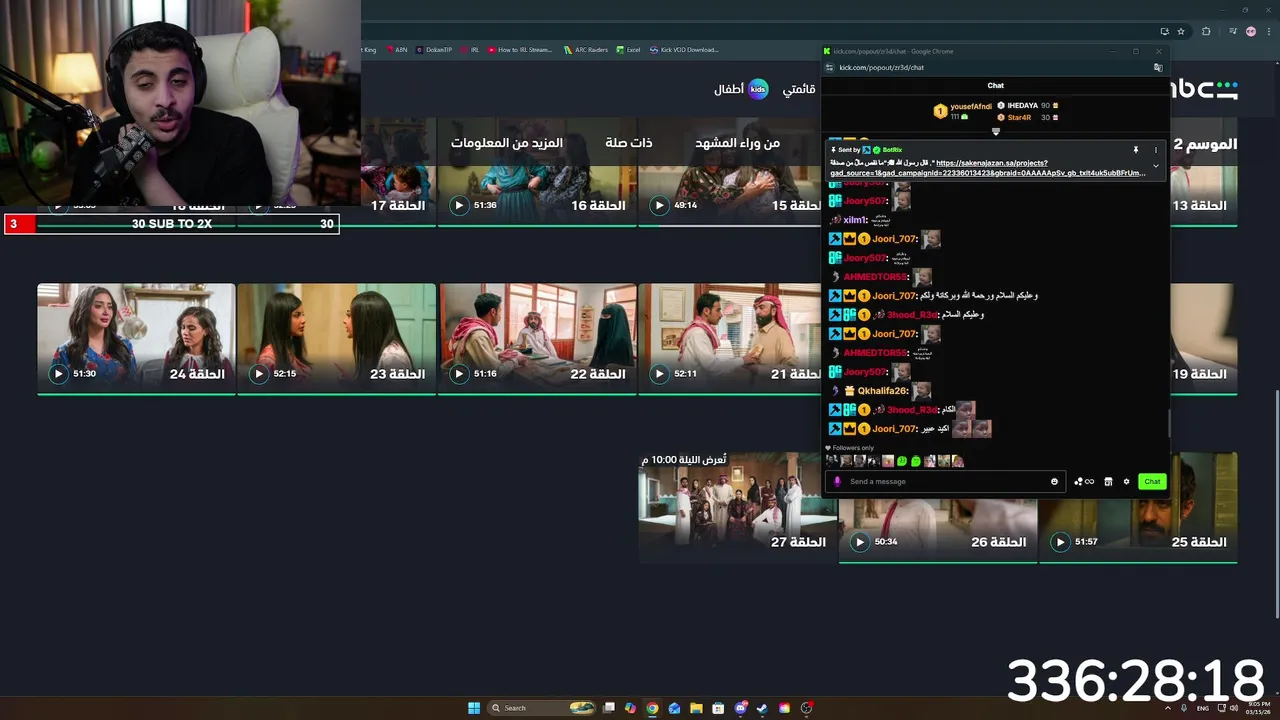Switch to the 'ذات صلة' tab
Image resolution: width=1280 pixels, height=720 pixels.
click(628, 143)
